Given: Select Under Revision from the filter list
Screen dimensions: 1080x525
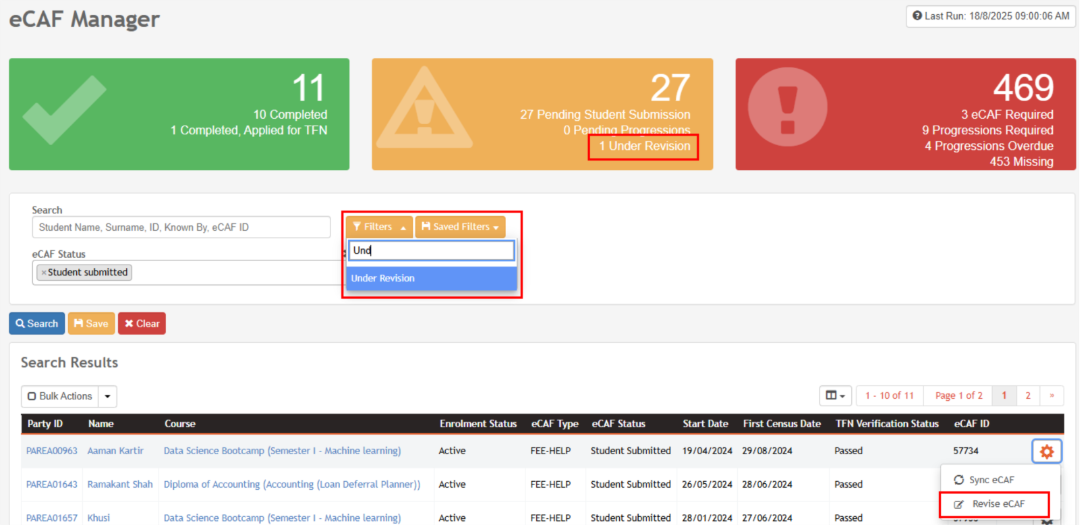Looking at the screenshot, I should pyautogui.click(x=431, y=278).
